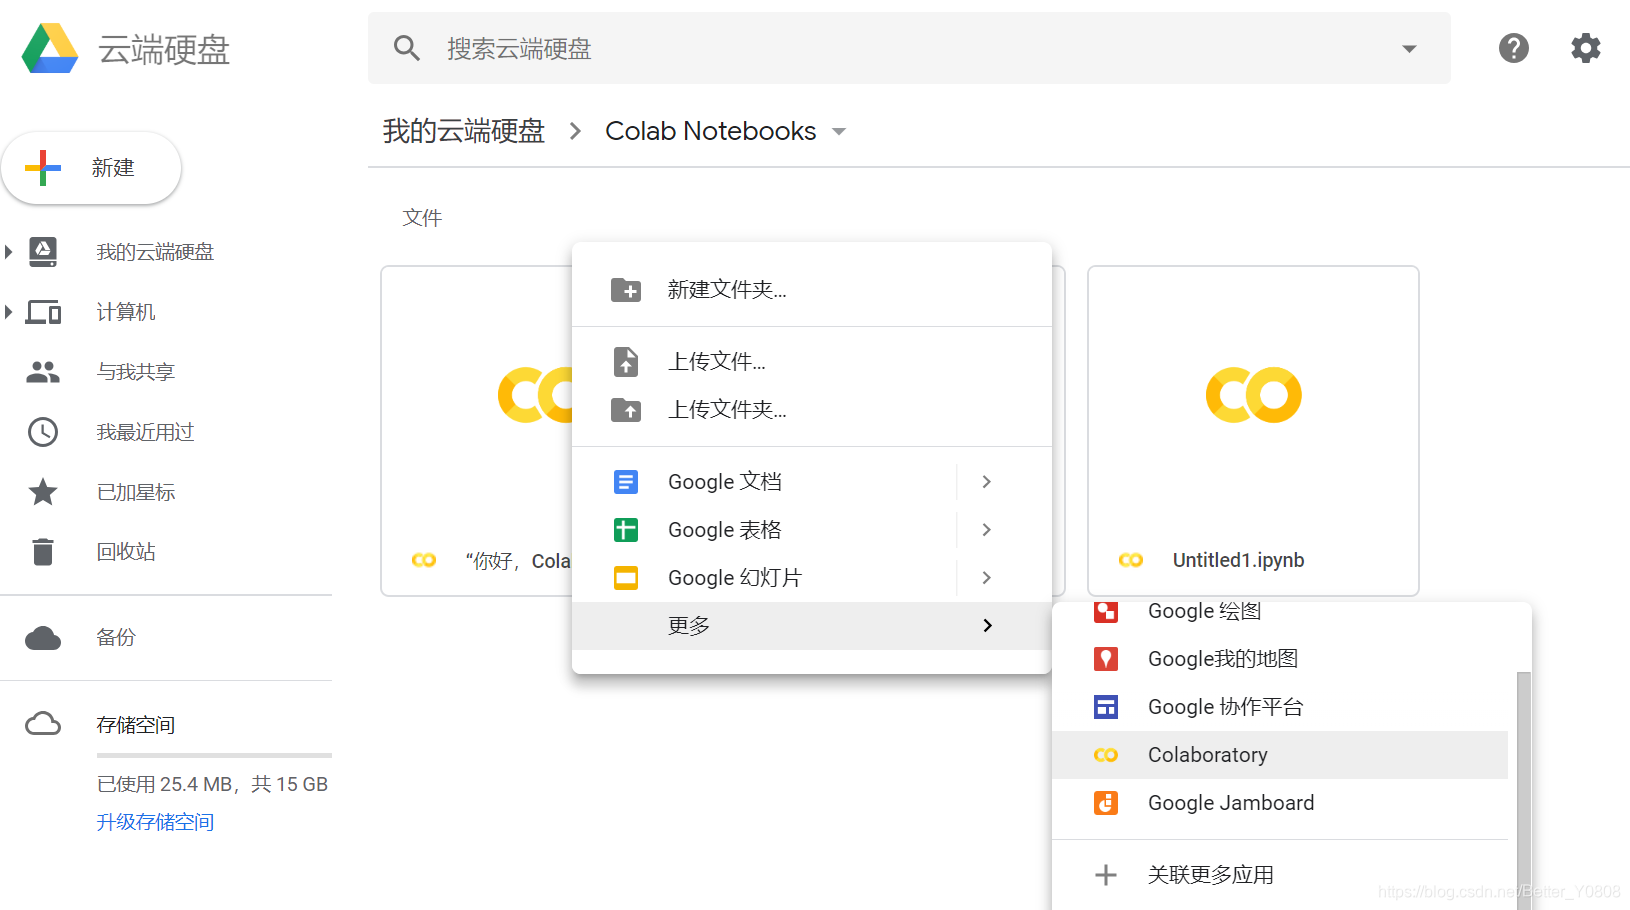This screenshot has height=910, width=1630.
Task: Go to 我的云端硬盘 breadcrumb
Action: point(464,131)
